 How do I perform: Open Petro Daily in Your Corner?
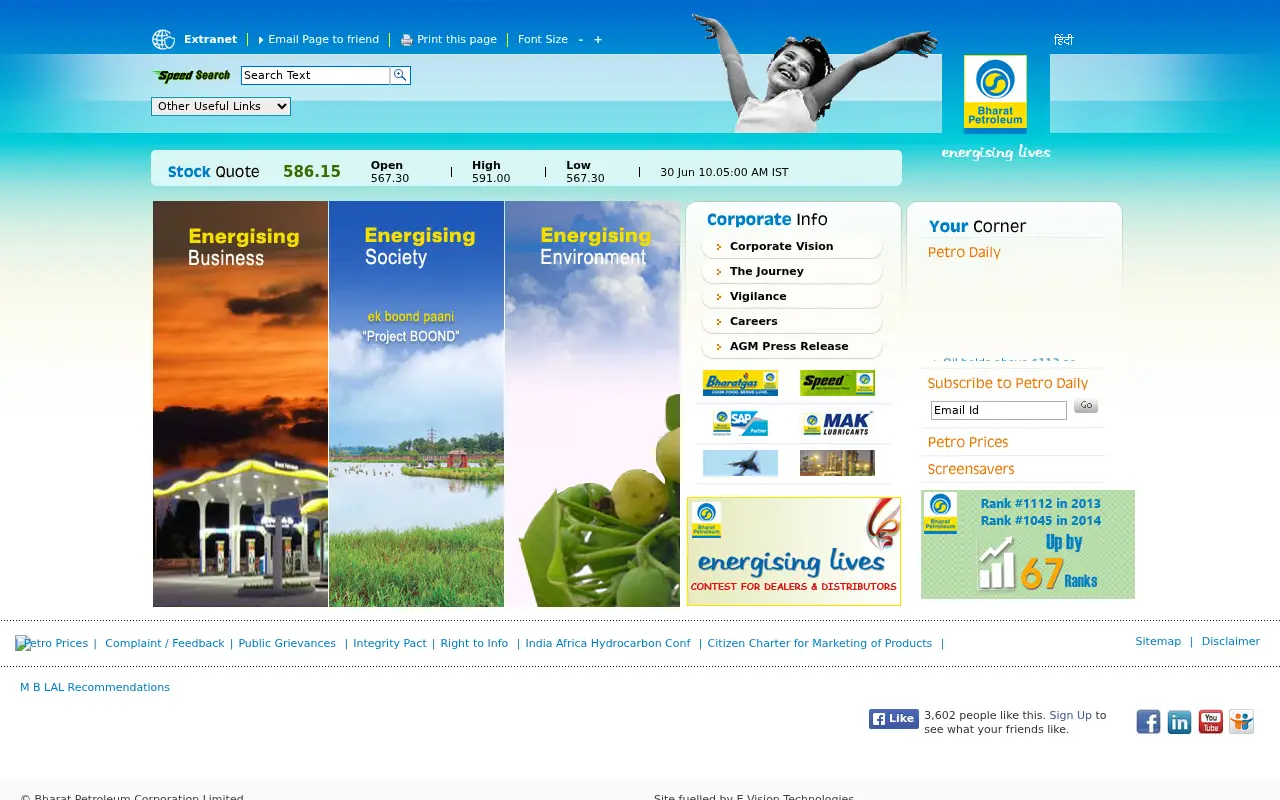pos(964,252)
